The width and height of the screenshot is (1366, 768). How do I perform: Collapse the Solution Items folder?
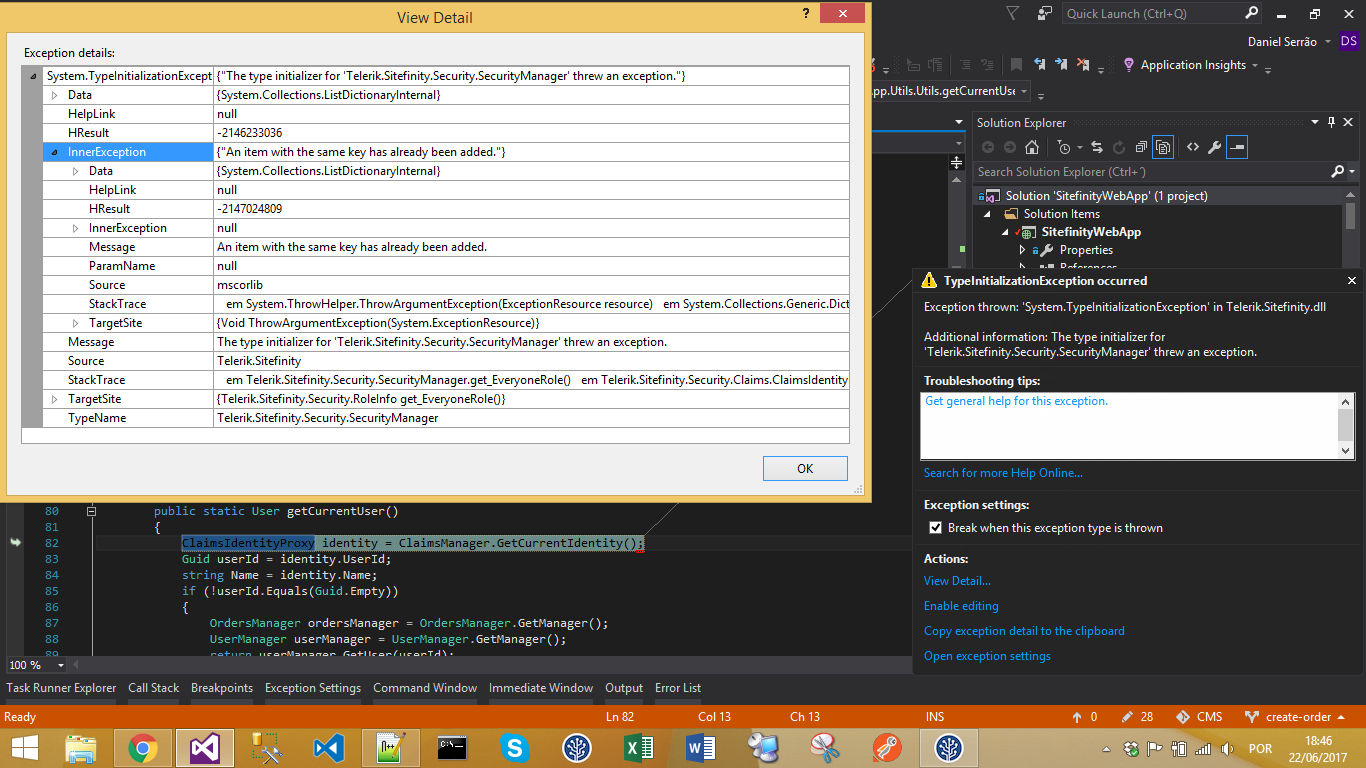click(988, 214)
